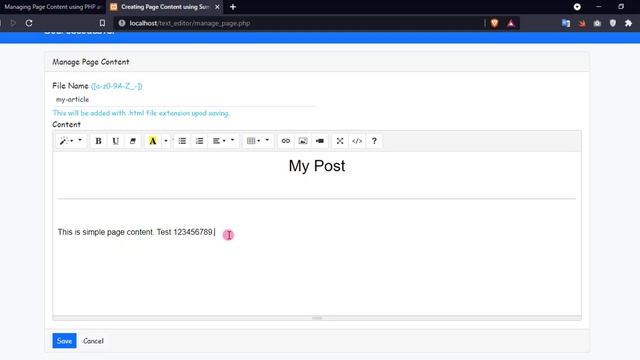The image size is (640, 360).
Task: Click the insert picture icon
Action: 303,141
